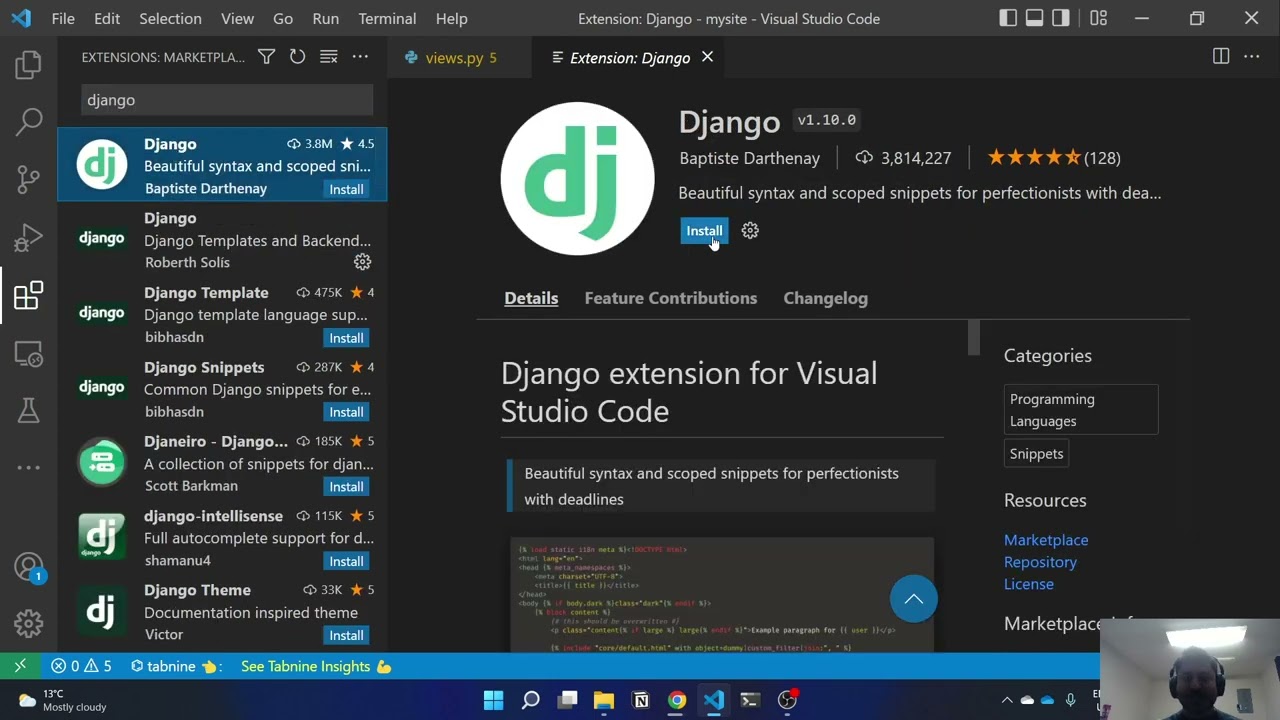Show hidden system tray icons chevron
Screen dimensions: 1280x720
(1007, 700)
